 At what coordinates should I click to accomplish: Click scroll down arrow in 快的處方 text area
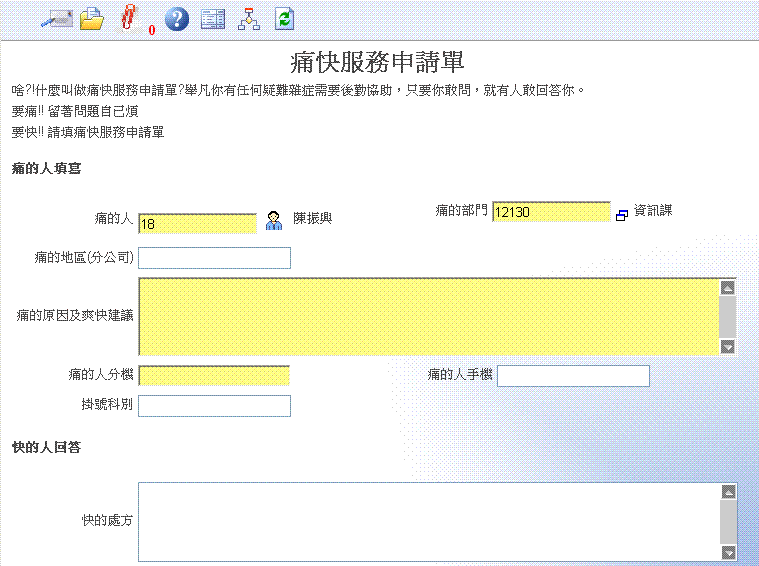(x=728, y=552)
